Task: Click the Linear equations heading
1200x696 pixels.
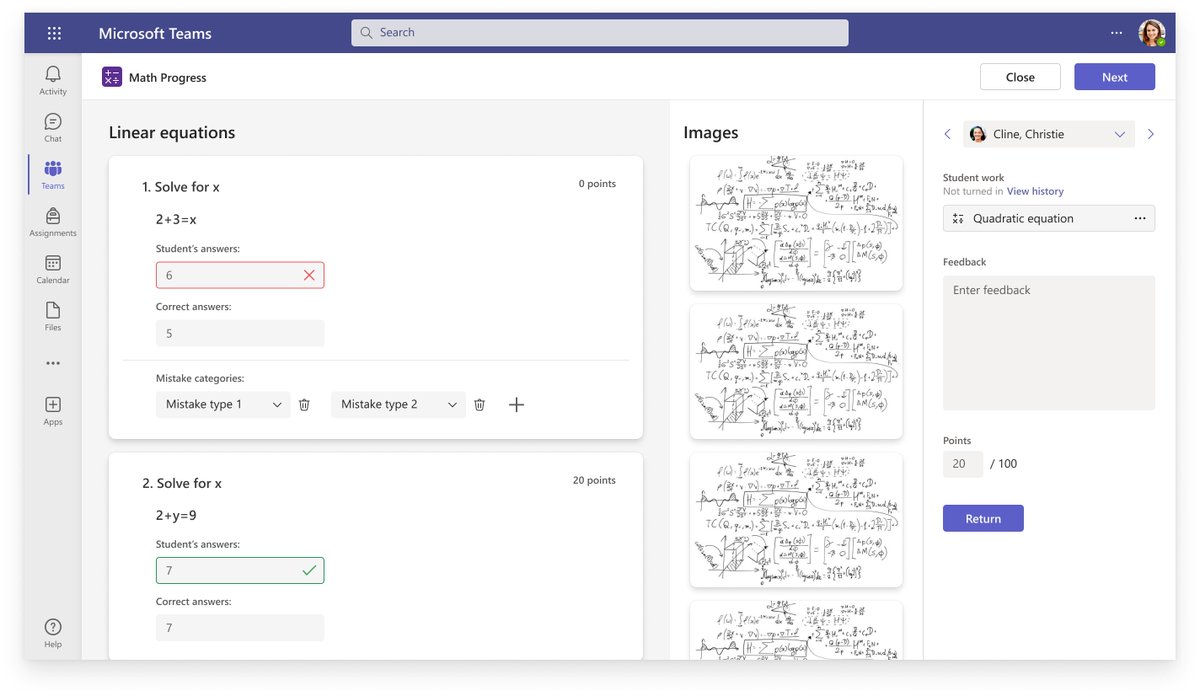Action: (172, 132)
